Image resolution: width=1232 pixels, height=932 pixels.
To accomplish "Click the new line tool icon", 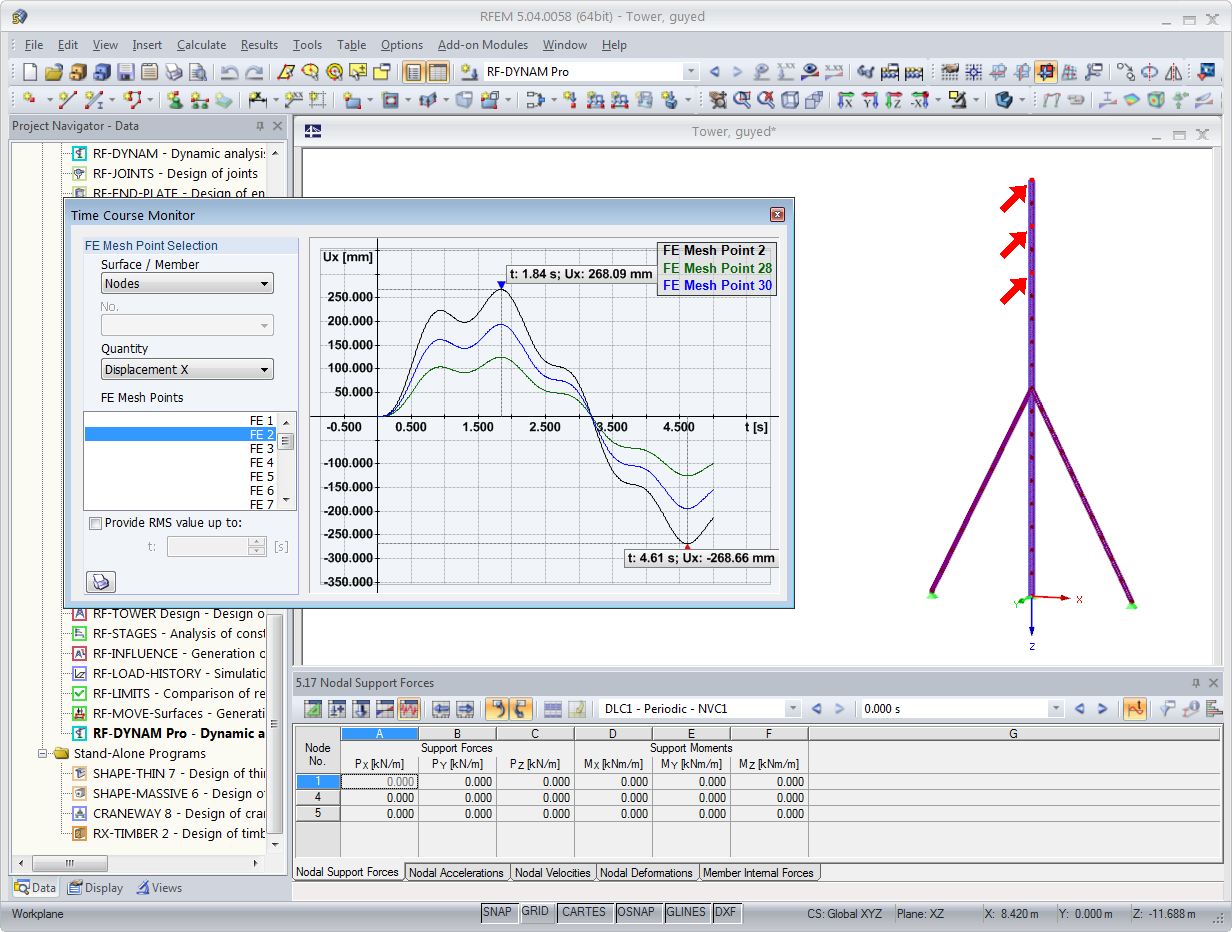I will point(68,100).
